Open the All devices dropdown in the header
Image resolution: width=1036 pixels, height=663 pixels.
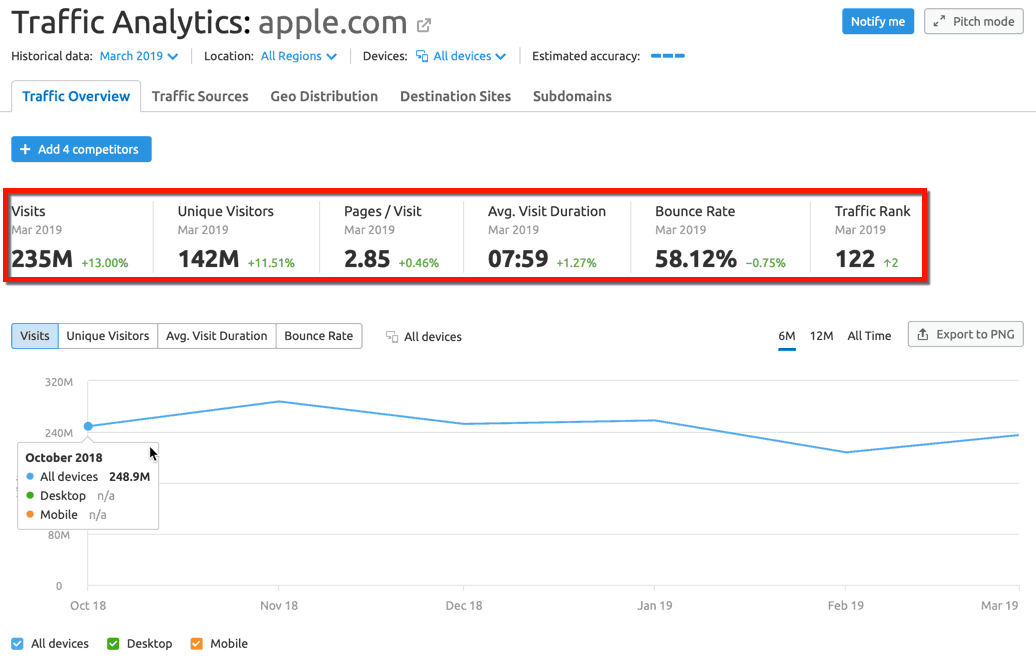click(461, 56)
